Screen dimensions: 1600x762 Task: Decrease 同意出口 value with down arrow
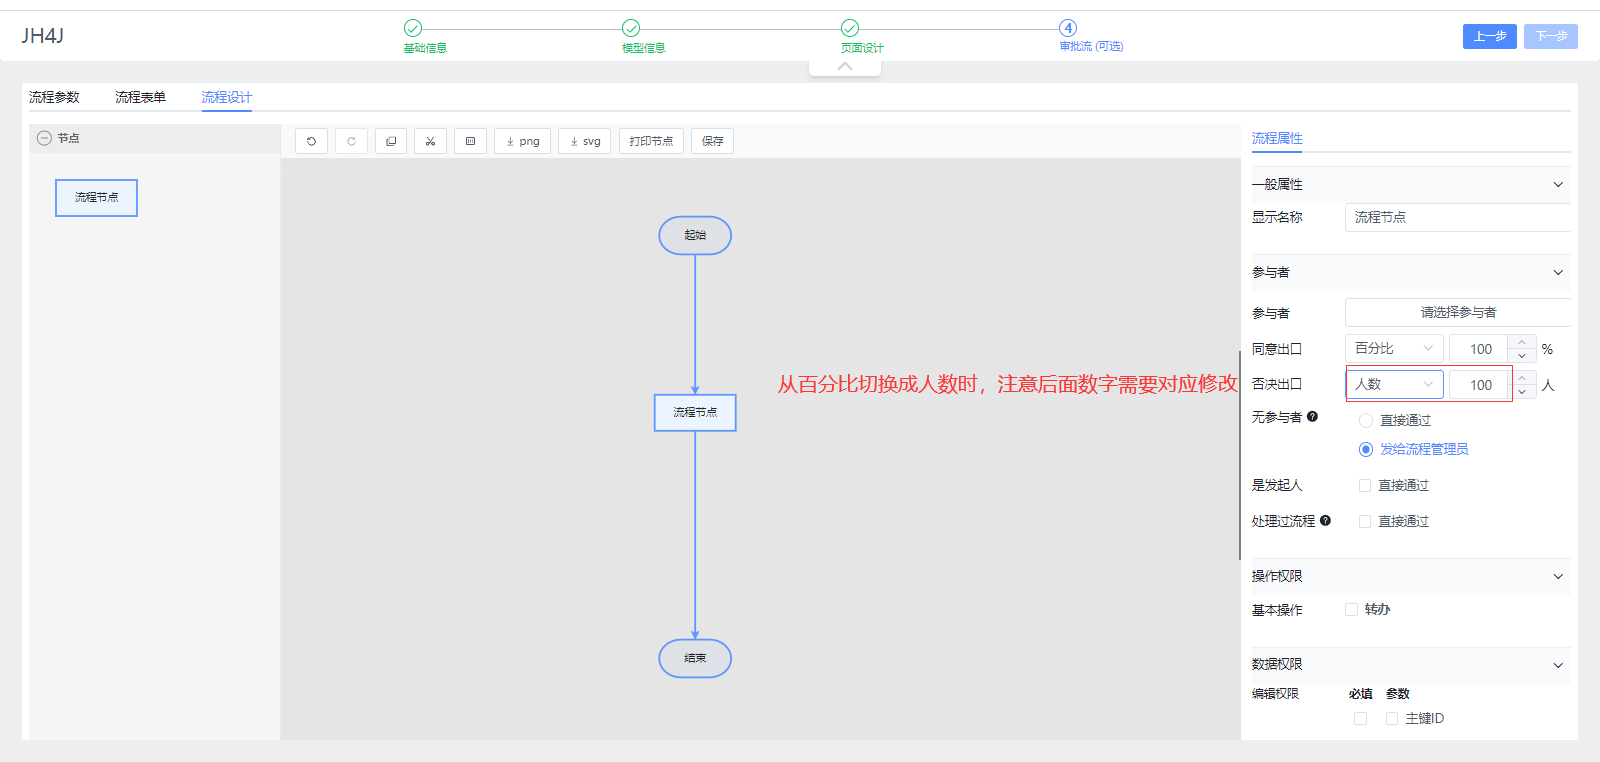pyautogui.click(x=1522, y=356)
